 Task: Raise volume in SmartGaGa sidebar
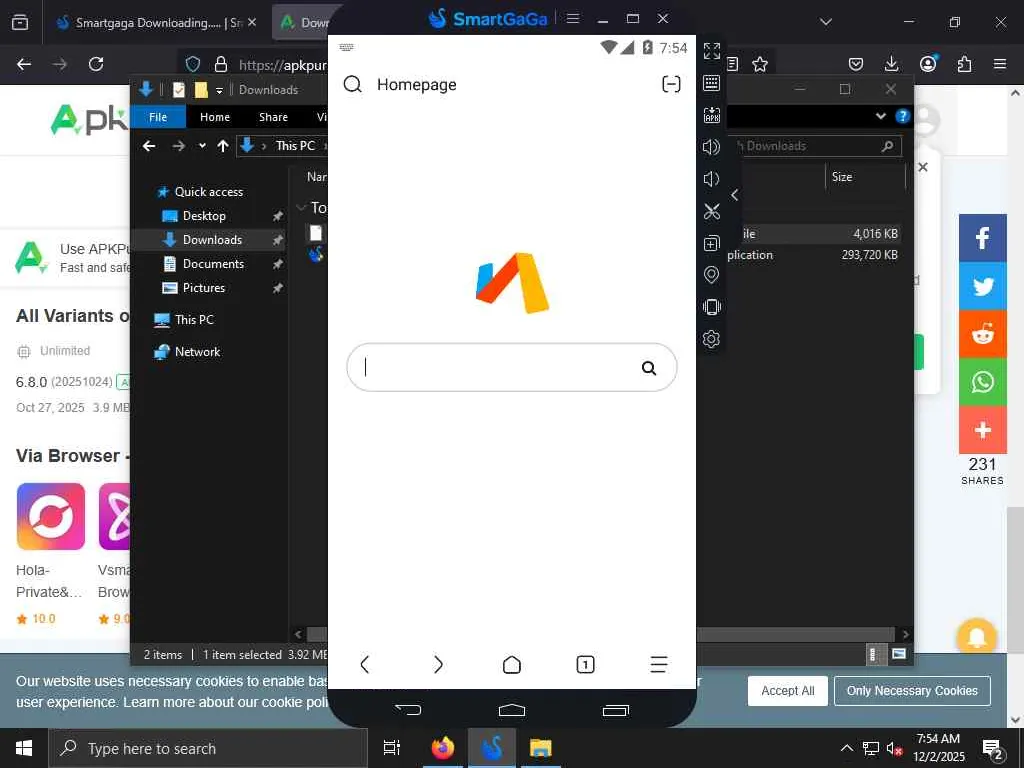click(712, 147)
